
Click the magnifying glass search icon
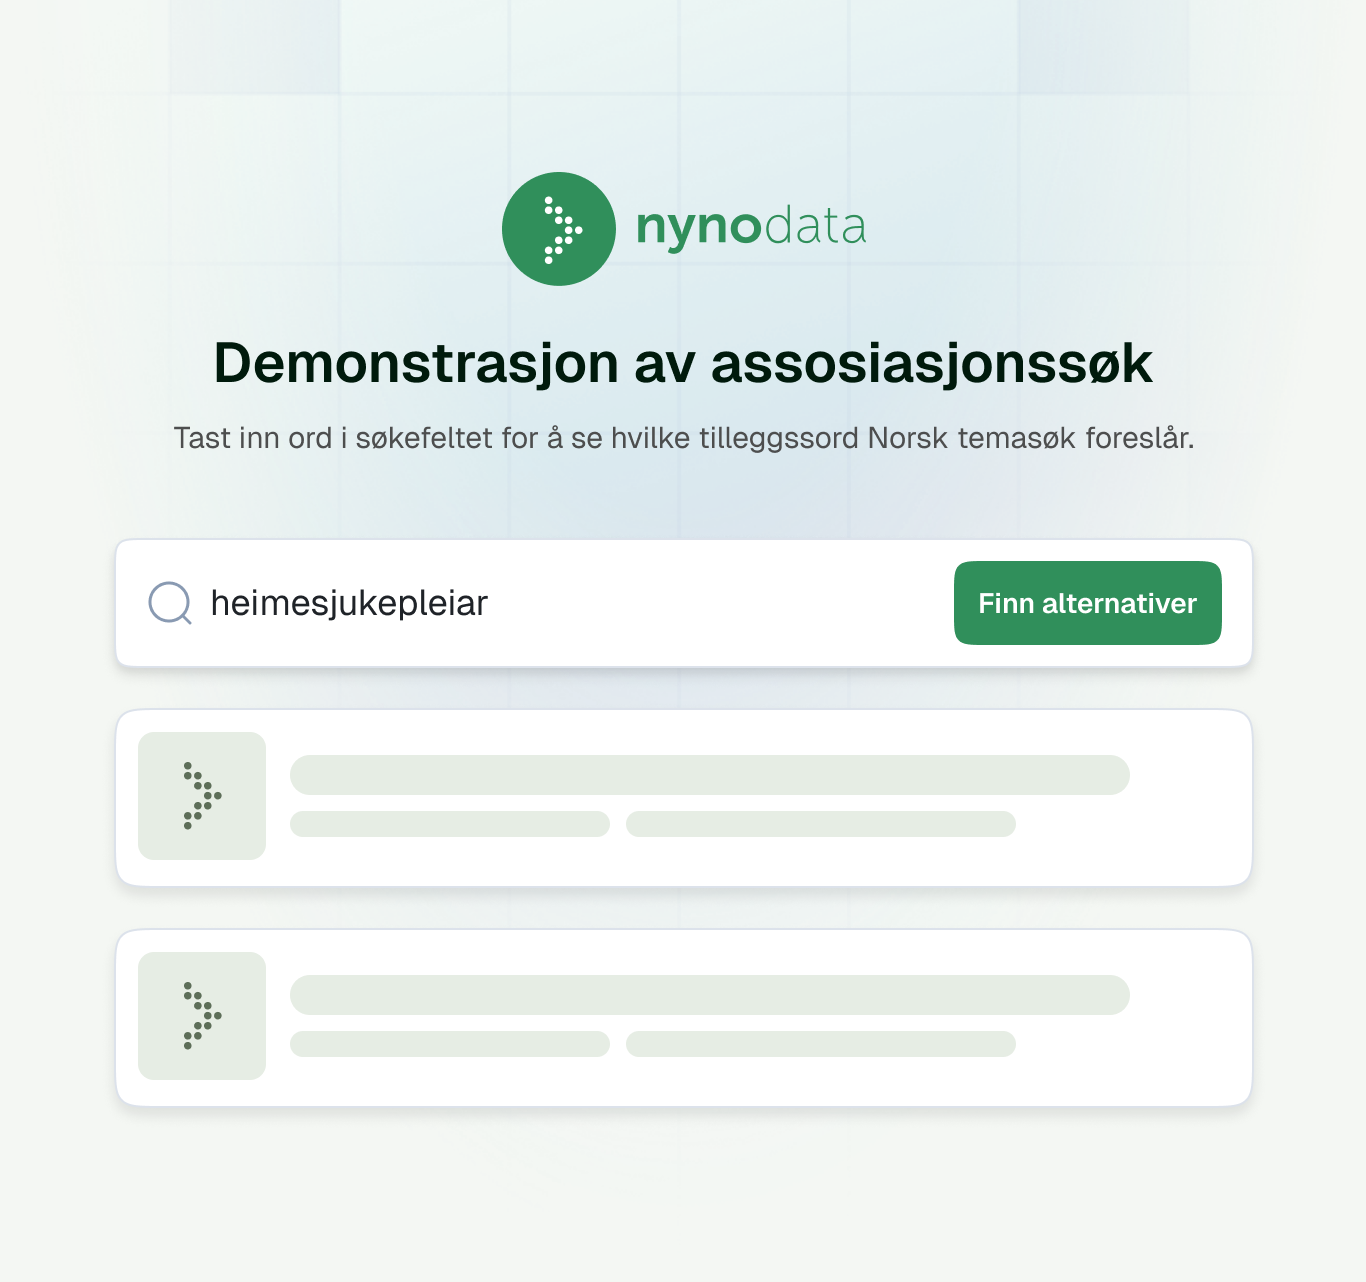170,603
